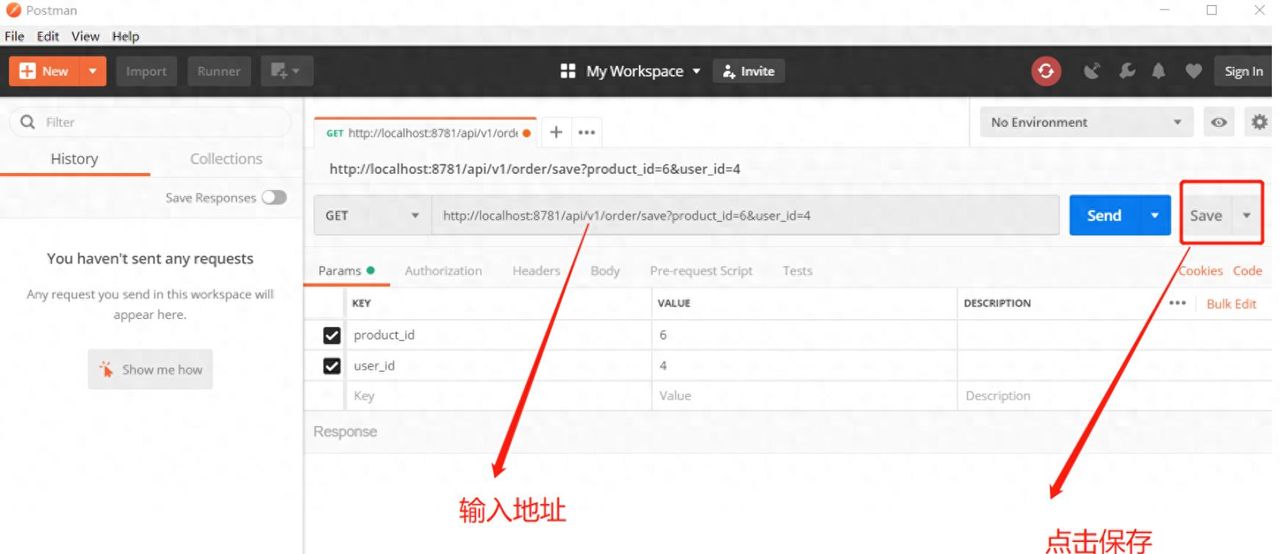Click the Bulk Edit link
This screenshot has height=554, width=1280.
pyautogui.click(x=1231, y=304)
